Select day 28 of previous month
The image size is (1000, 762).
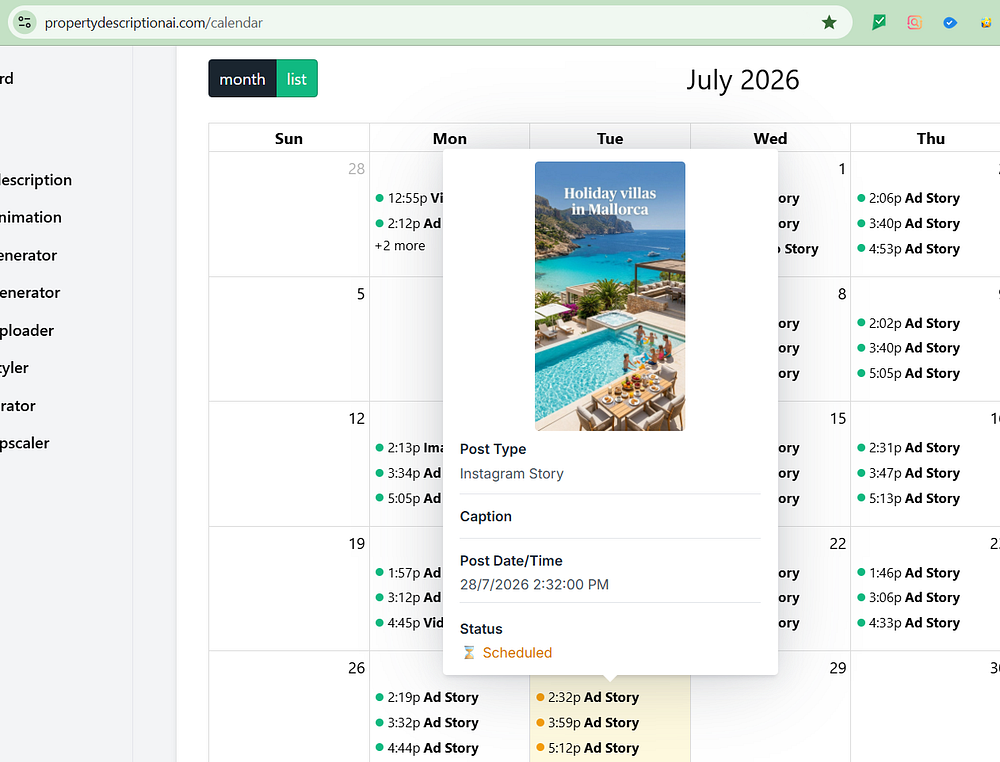click(x=357, y=169)
